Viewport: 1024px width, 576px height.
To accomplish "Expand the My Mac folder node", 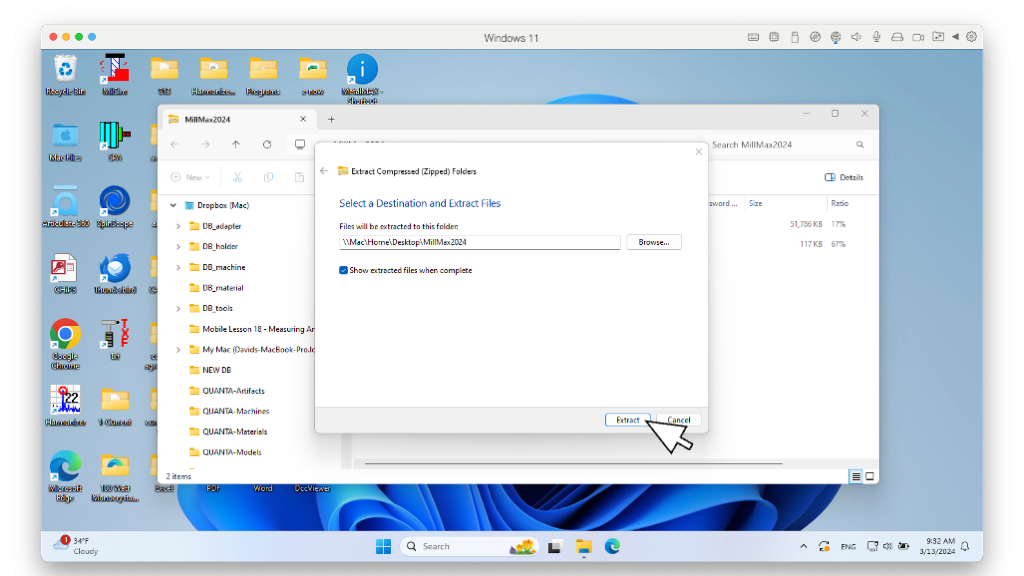I will pos(178,349).
